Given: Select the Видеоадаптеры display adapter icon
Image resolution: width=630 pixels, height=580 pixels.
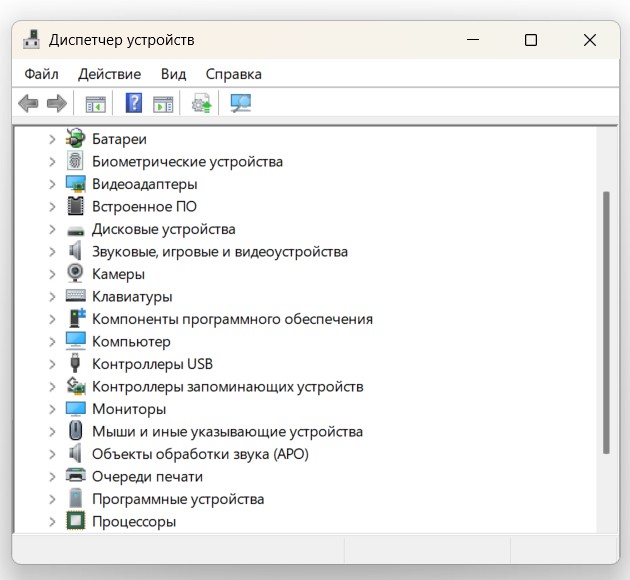Looking at the screenshot, I should [76, 184].
